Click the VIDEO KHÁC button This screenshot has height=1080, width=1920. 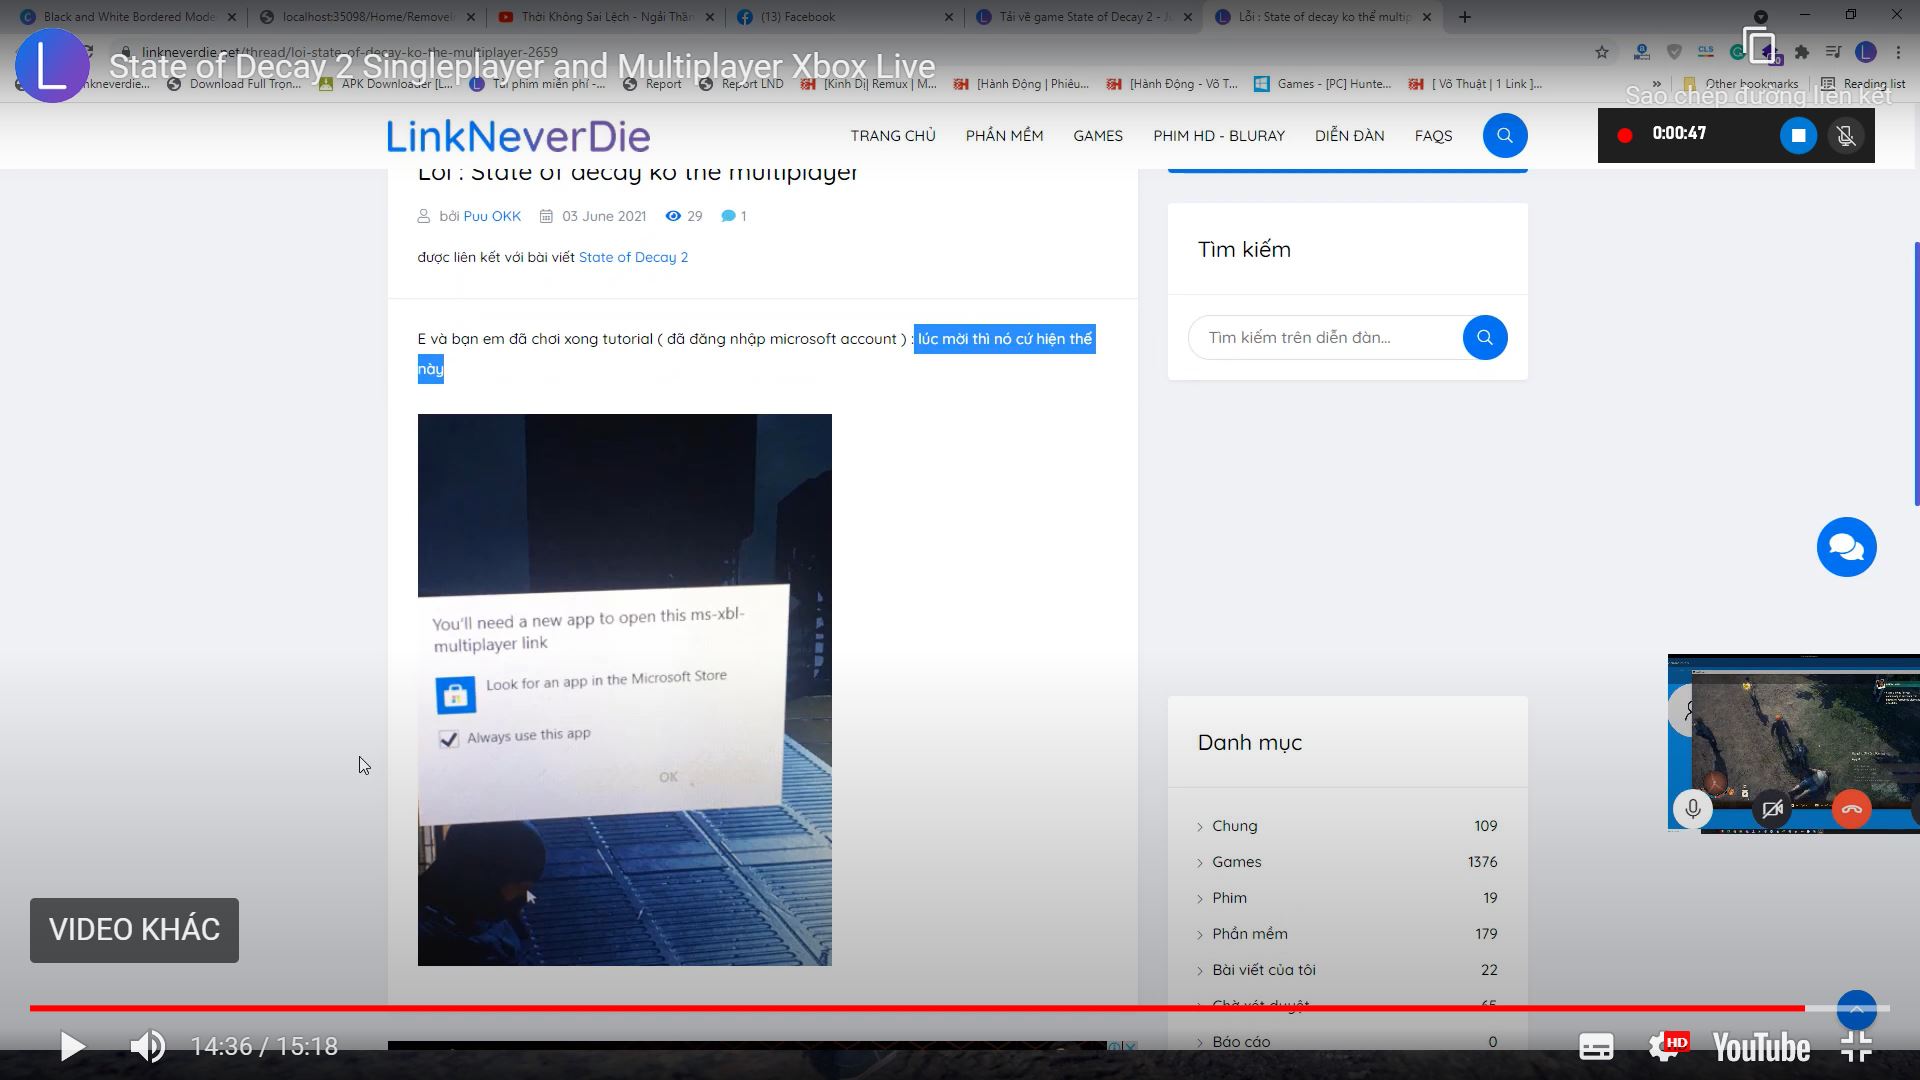pos(134,930)
